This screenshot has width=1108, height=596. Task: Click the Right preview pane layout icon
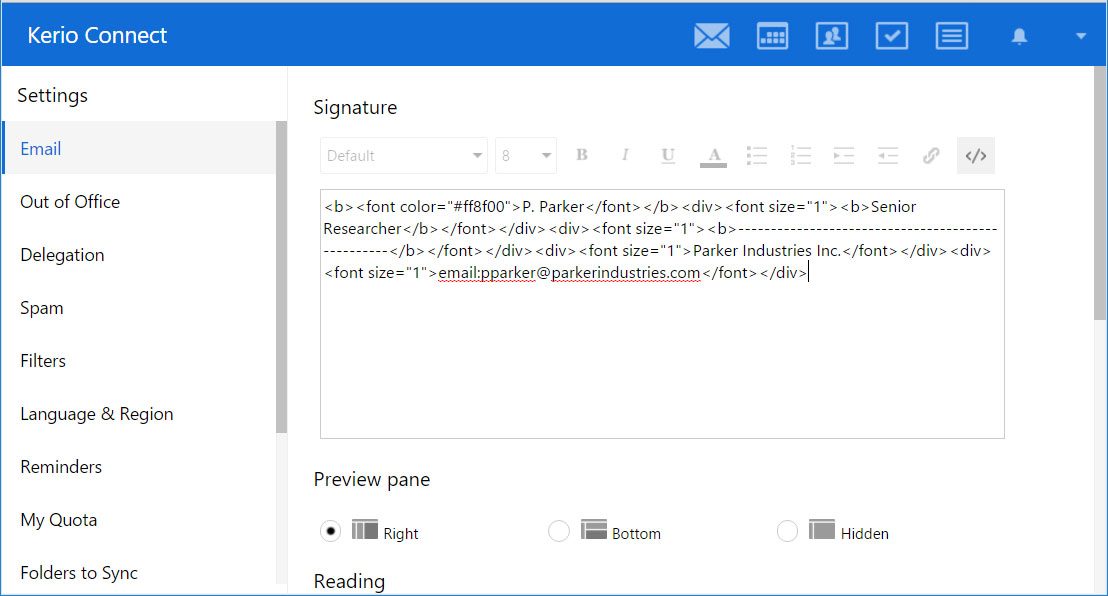click(x=365, y=530)
